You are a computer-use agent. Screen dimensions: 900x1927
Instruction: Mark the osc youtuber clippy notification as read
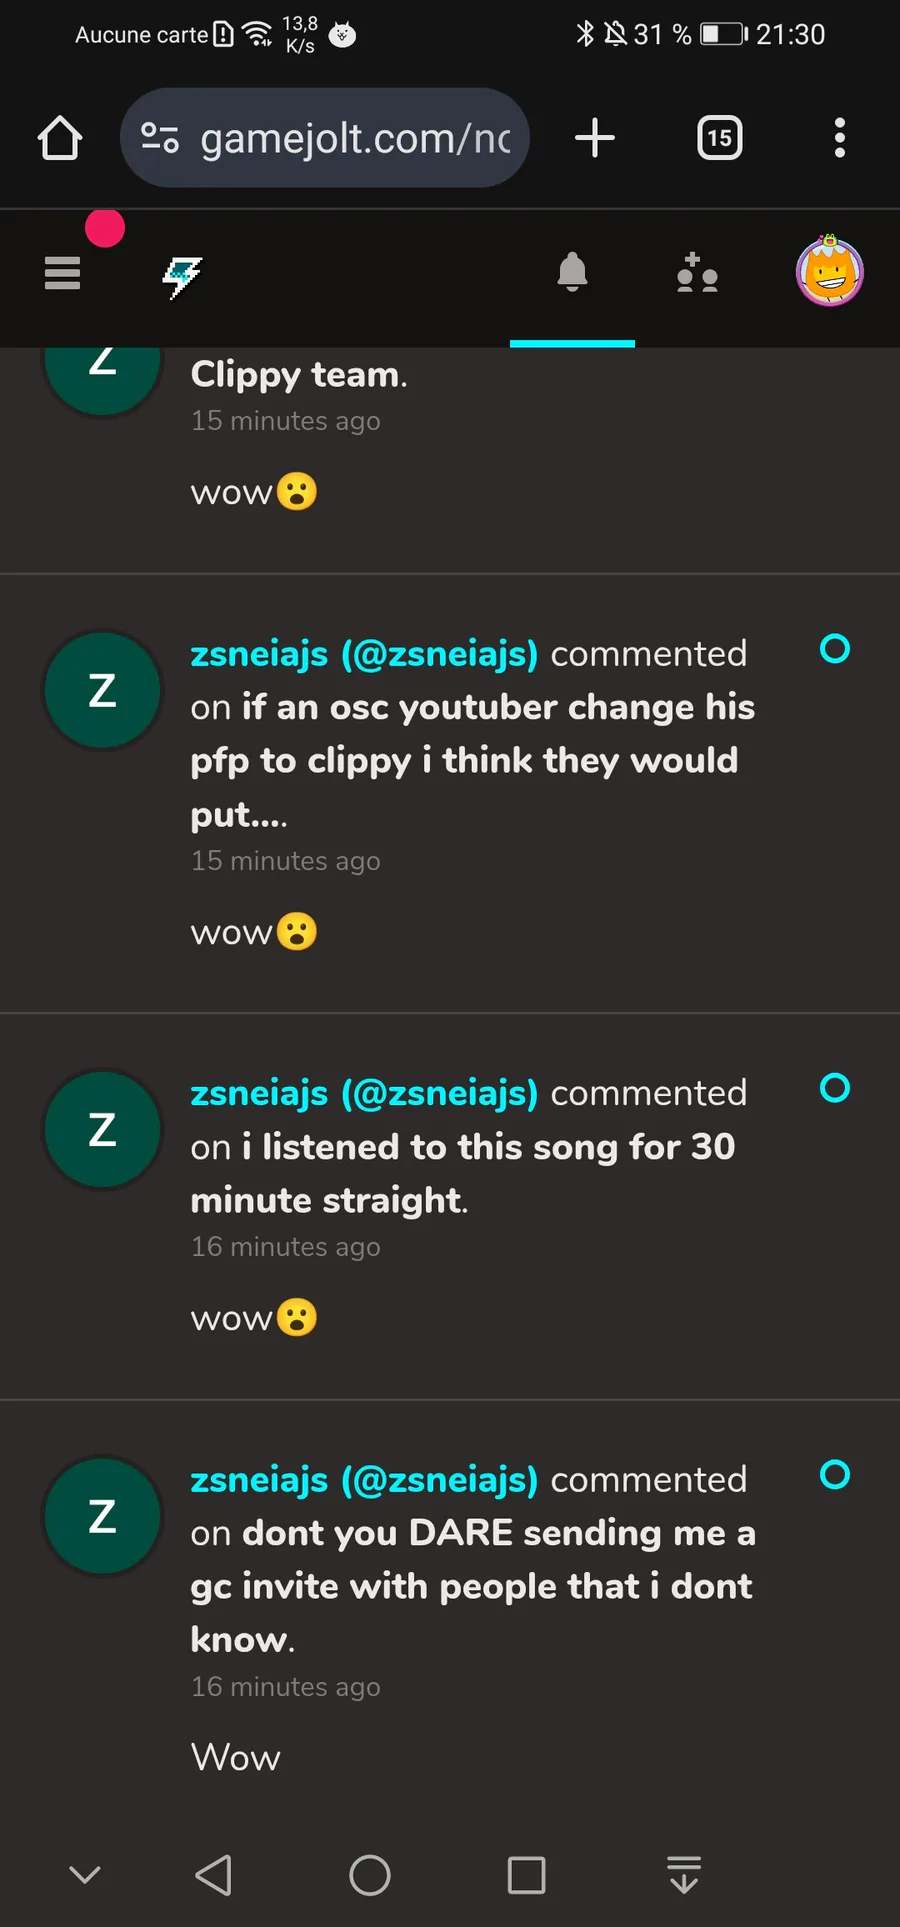[x=835, y=649]
